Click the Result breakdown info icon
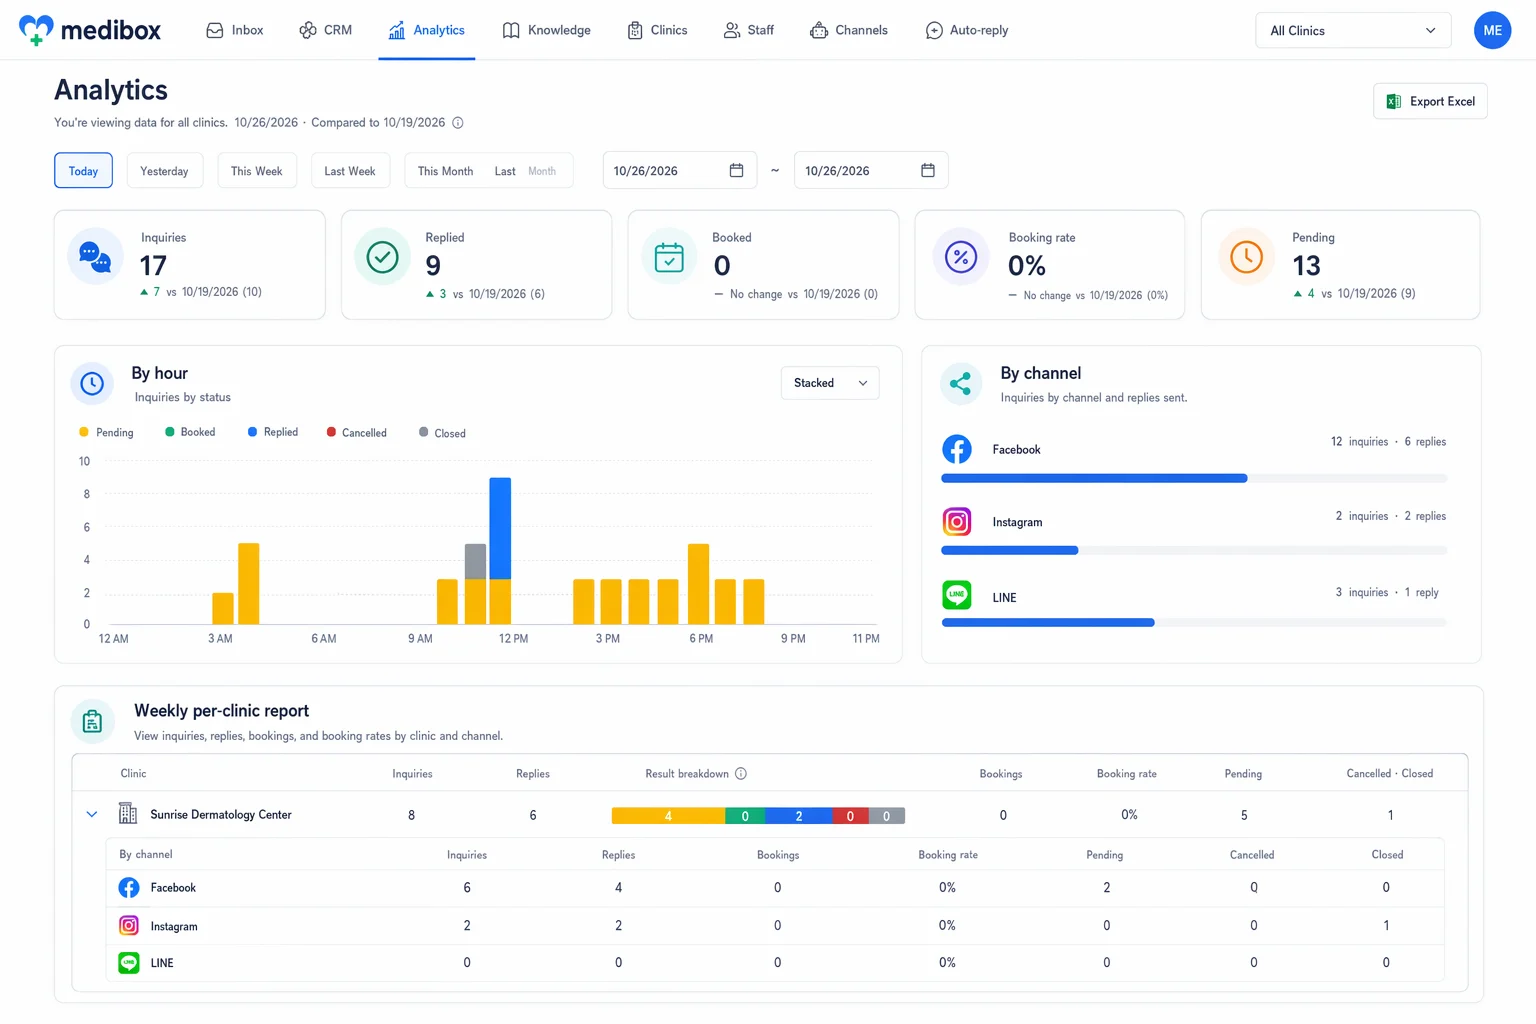The image size is (1536, 1024). pyautogui.click(x=741, y=774)
